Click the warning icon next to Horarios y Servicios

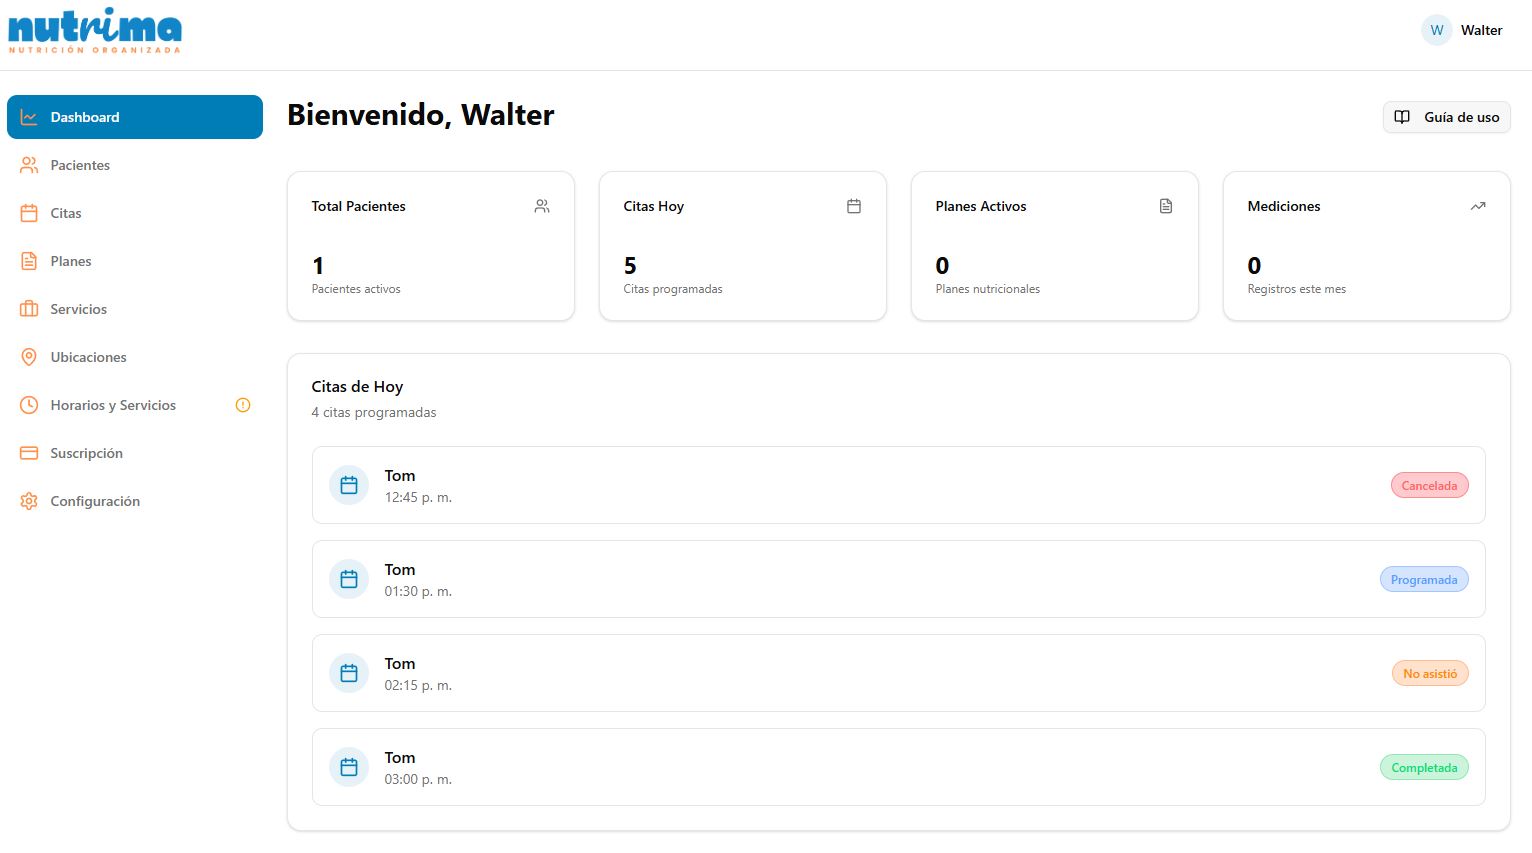tap(242, 405)
